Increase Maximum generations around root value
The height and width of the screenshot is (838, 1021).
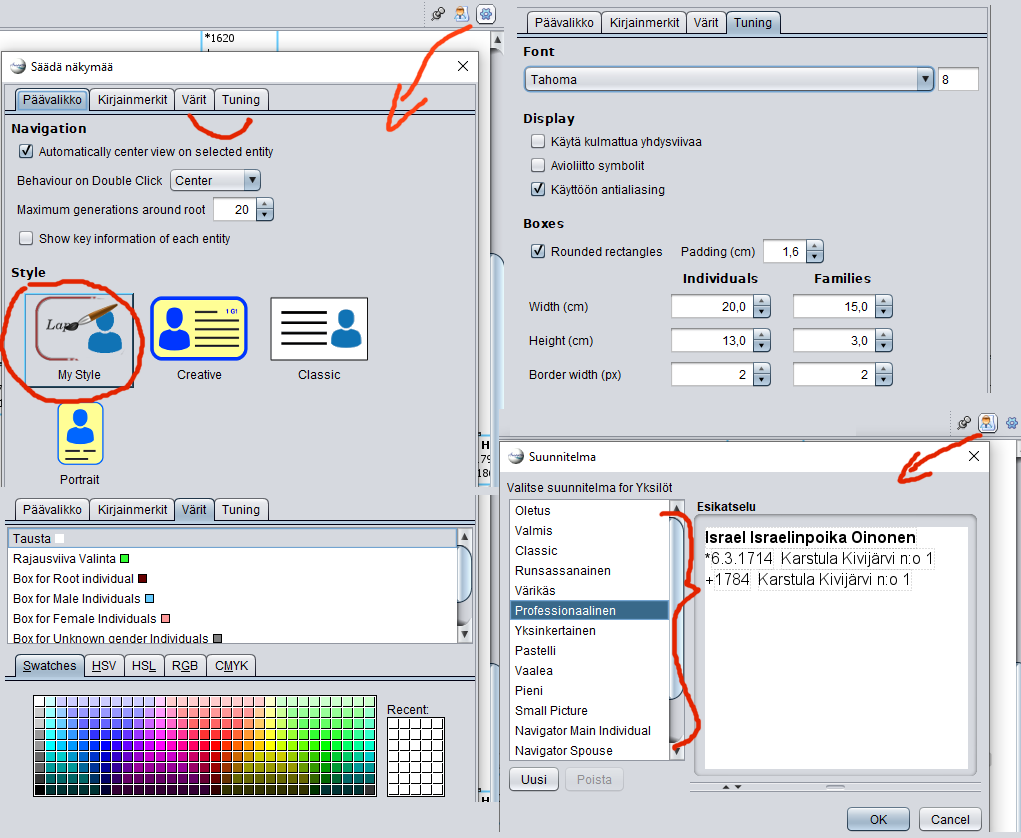tap(264, 204)
